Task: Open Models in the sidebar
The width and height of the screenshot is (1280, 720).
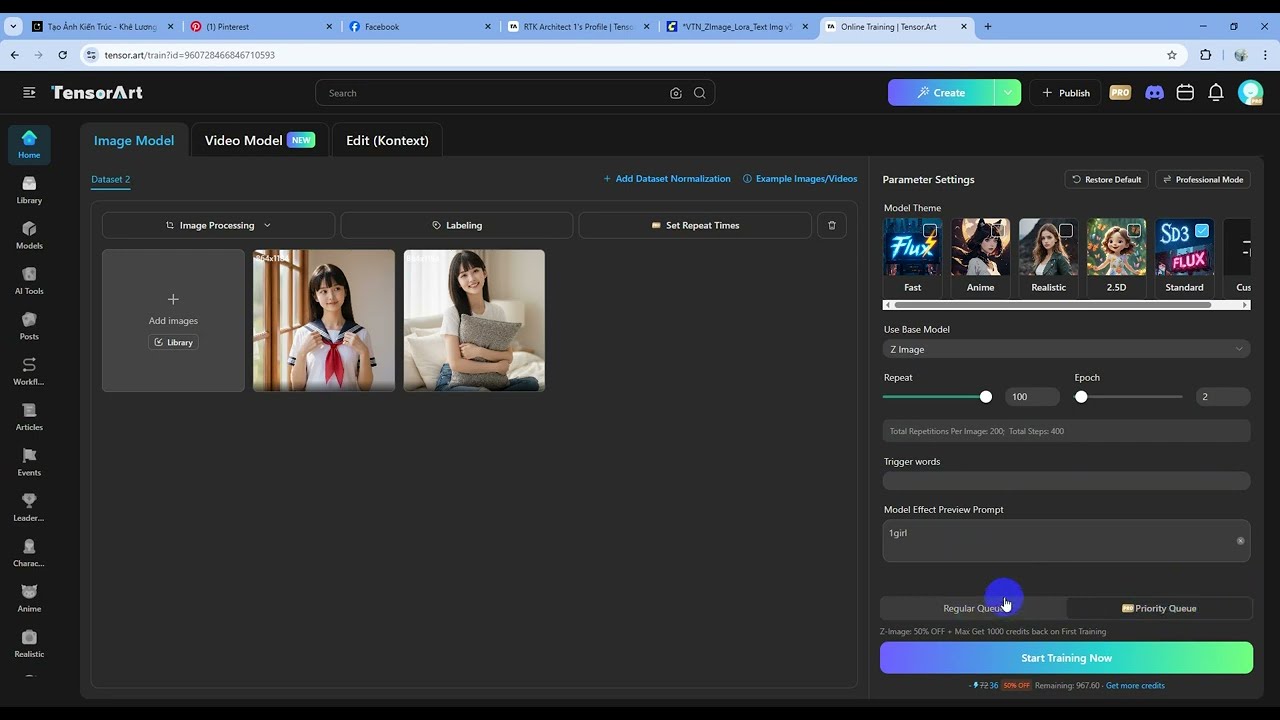Action: [x=29, y=235]
